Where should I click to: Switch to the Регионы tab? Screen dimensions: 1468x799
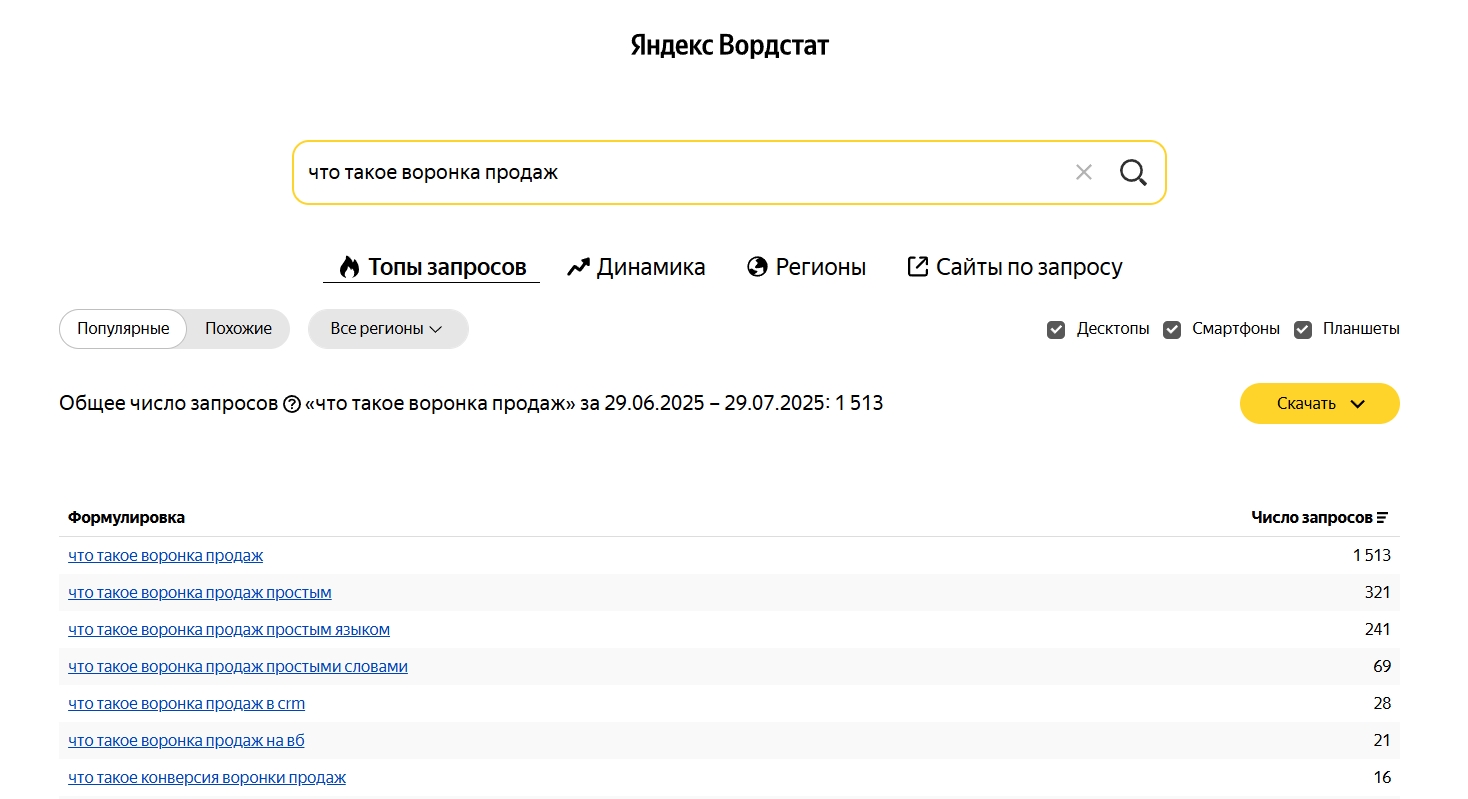click(x=806, y=266)
